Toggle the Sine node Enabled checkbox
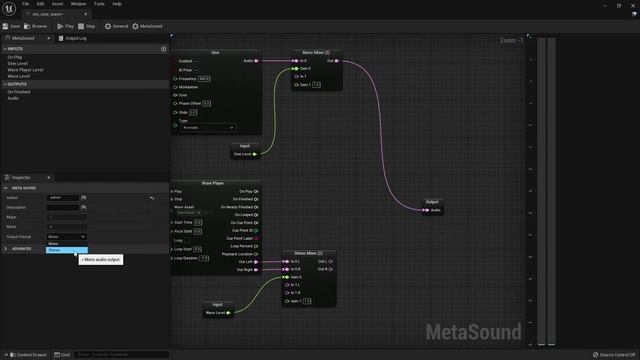Screen dimensions: 640x360 click(x=196, y=61)
